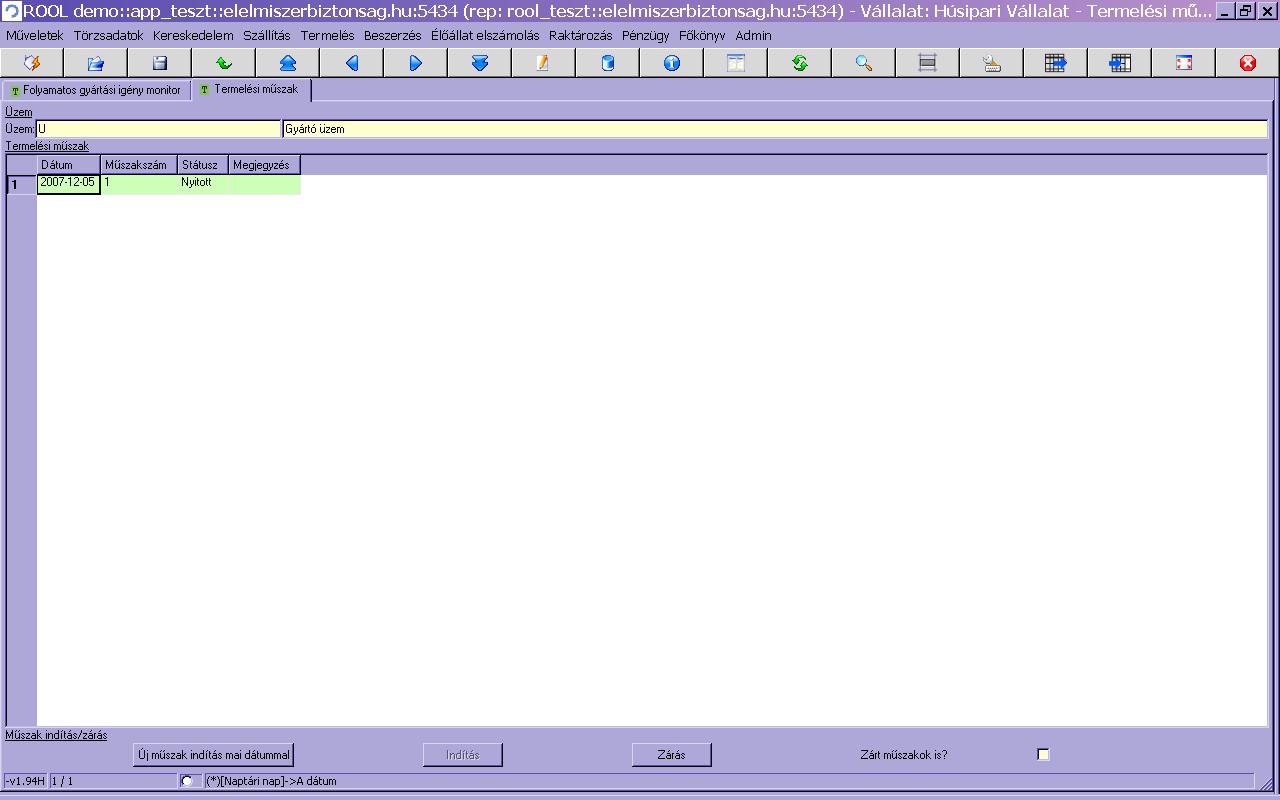The width and height of the screenshot is (1280, 800).
Task: Go to next record with right arrow
Action: [x=416, y=63]
